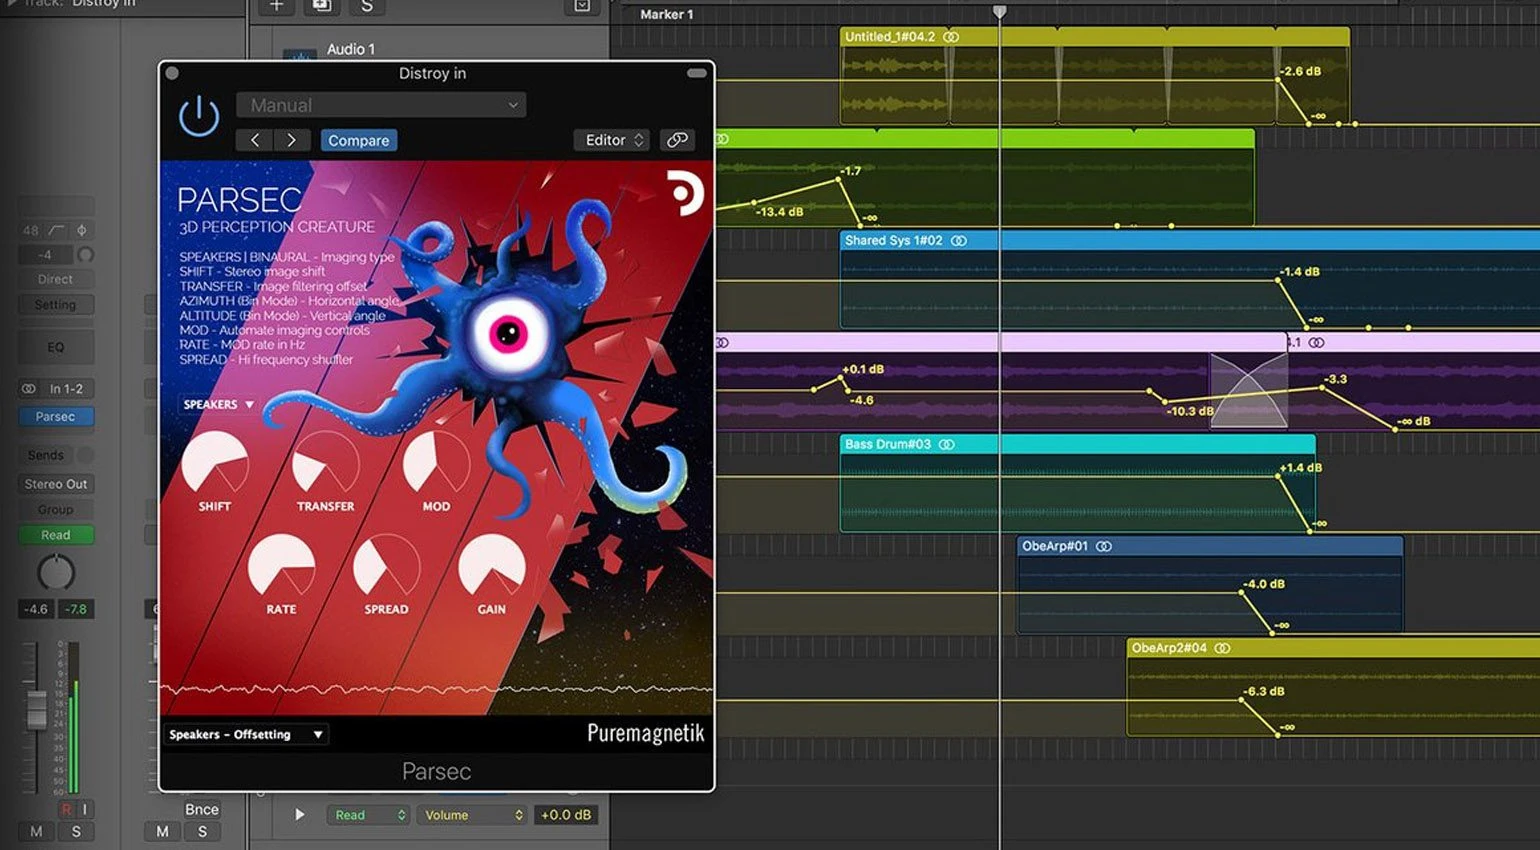Screen dimensions: 1540x850
Task: Click the green Read automation button in channel strip
Action: coord(56,535)
